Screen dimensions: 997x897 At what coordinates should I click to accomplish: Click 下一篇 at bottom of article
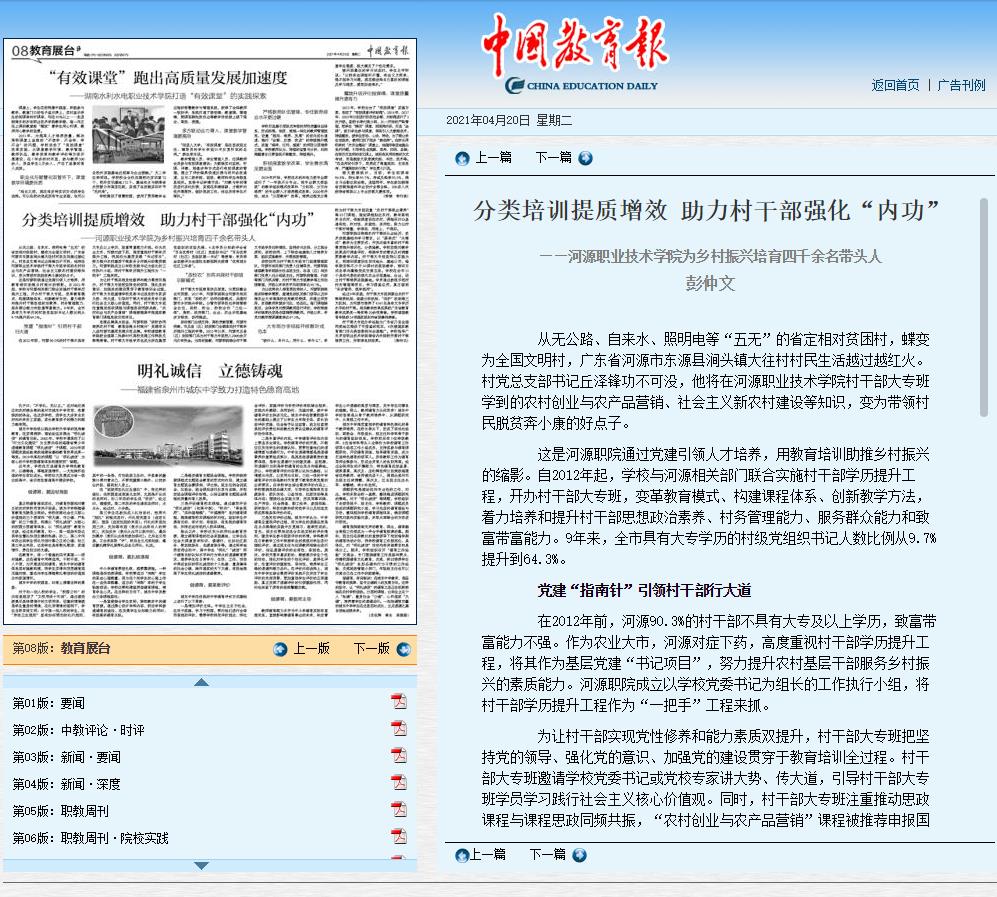(547, 854)
